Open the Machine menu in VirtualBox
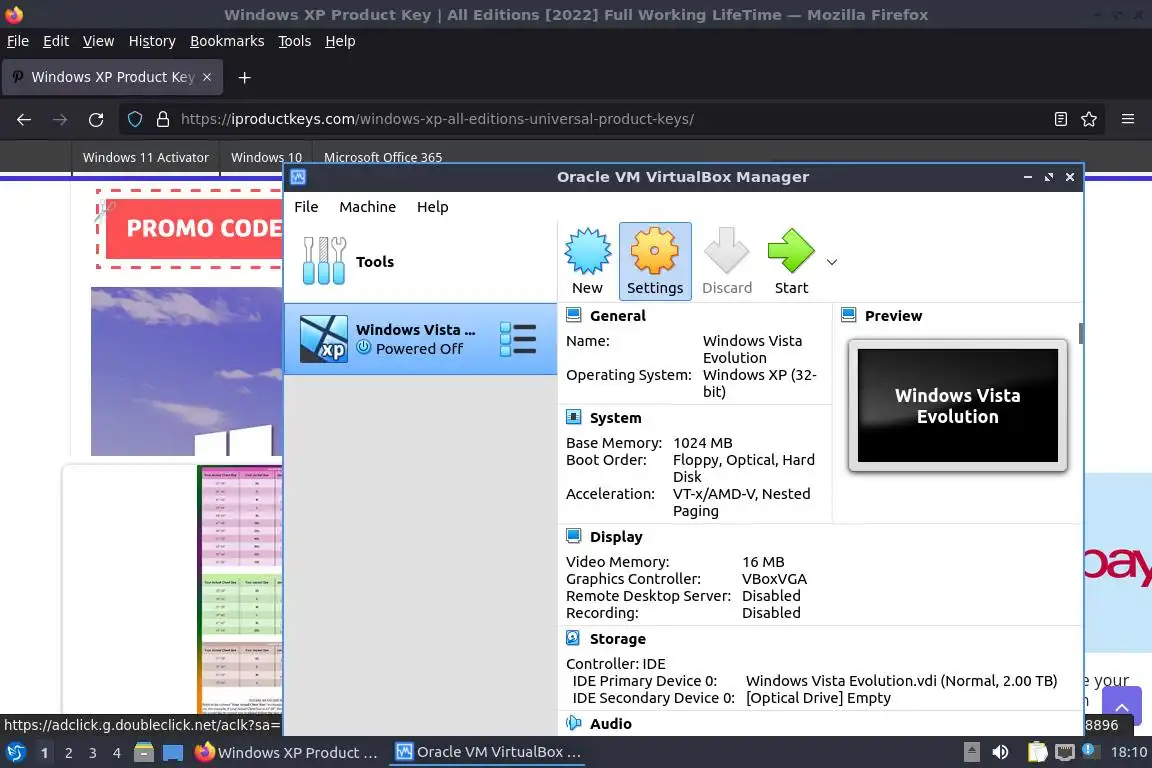This screenshot has width=1152, height=768. pos(367,207)
